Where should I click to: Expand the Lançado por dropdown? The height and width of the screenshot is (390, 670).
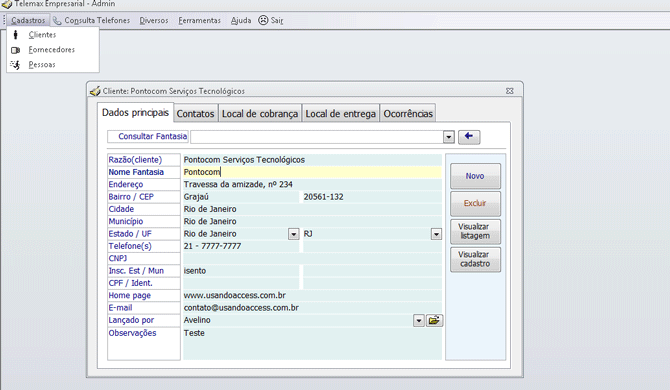point(419,321)
